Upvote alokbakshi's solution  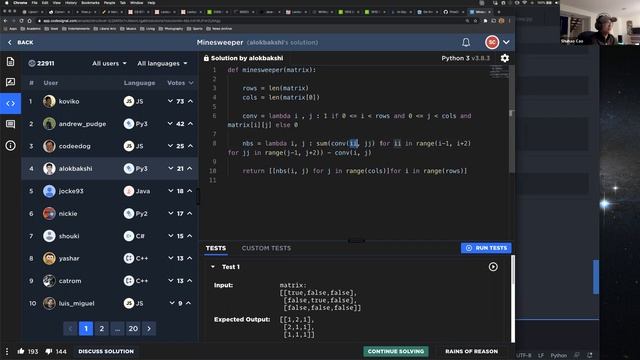(x=190, y=169)
